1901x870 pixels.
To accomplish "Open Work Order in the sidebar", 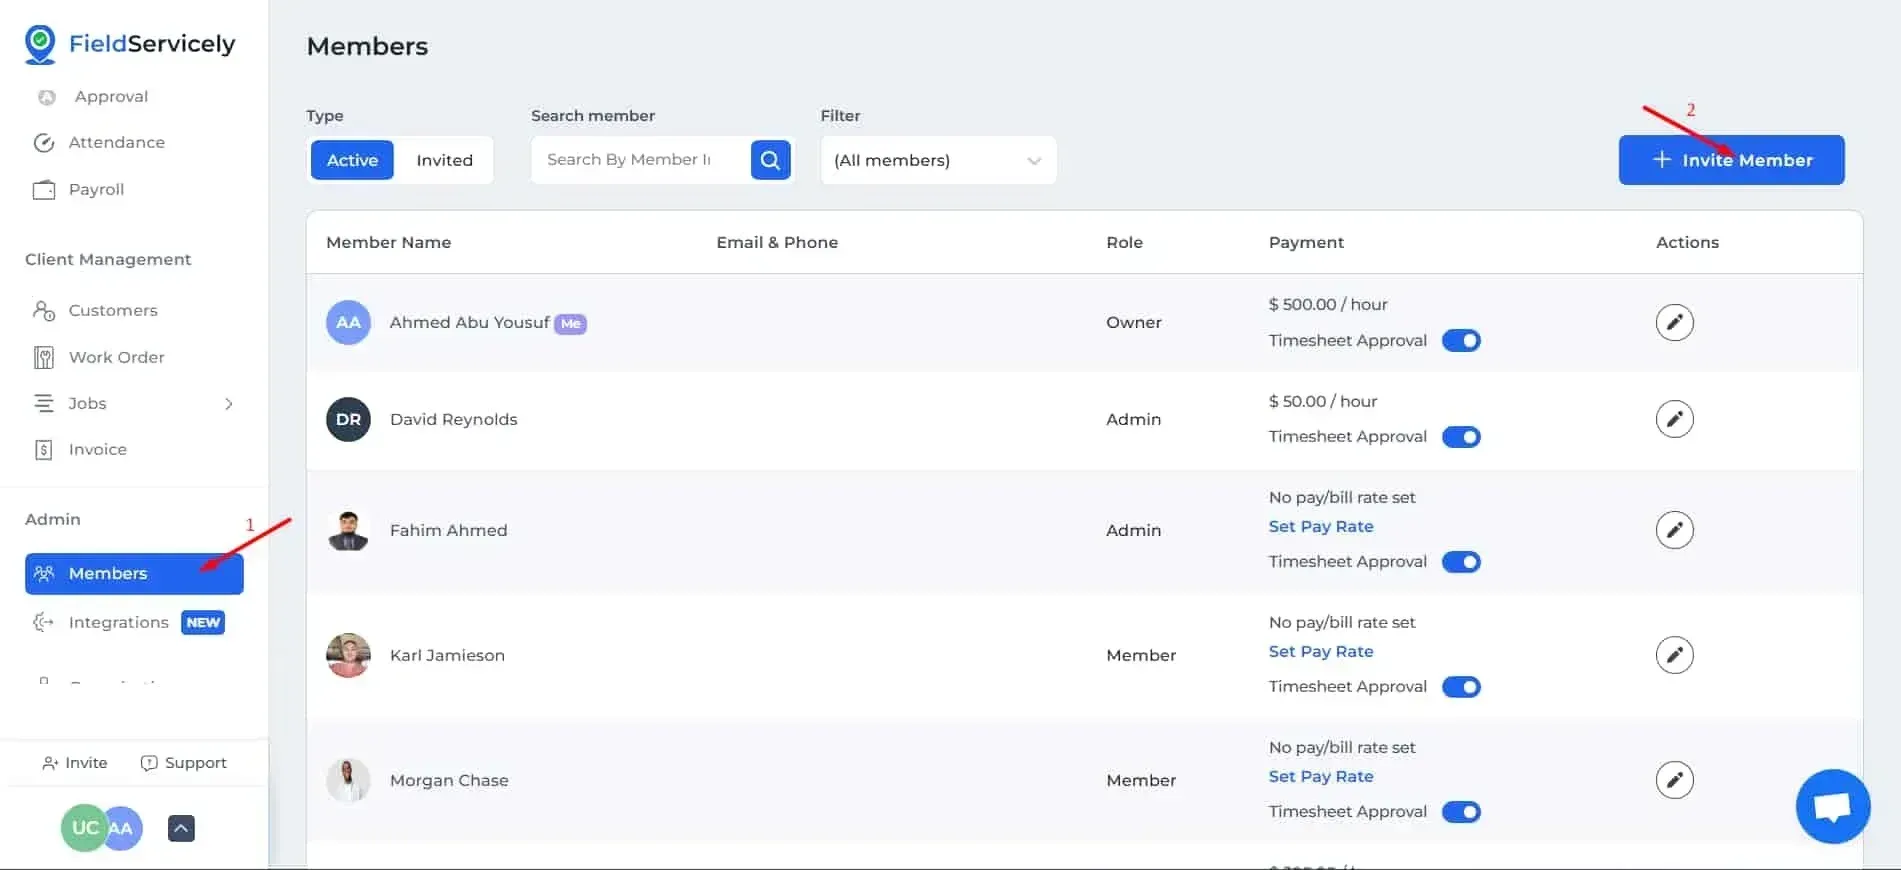I will [x=116, y=357].
